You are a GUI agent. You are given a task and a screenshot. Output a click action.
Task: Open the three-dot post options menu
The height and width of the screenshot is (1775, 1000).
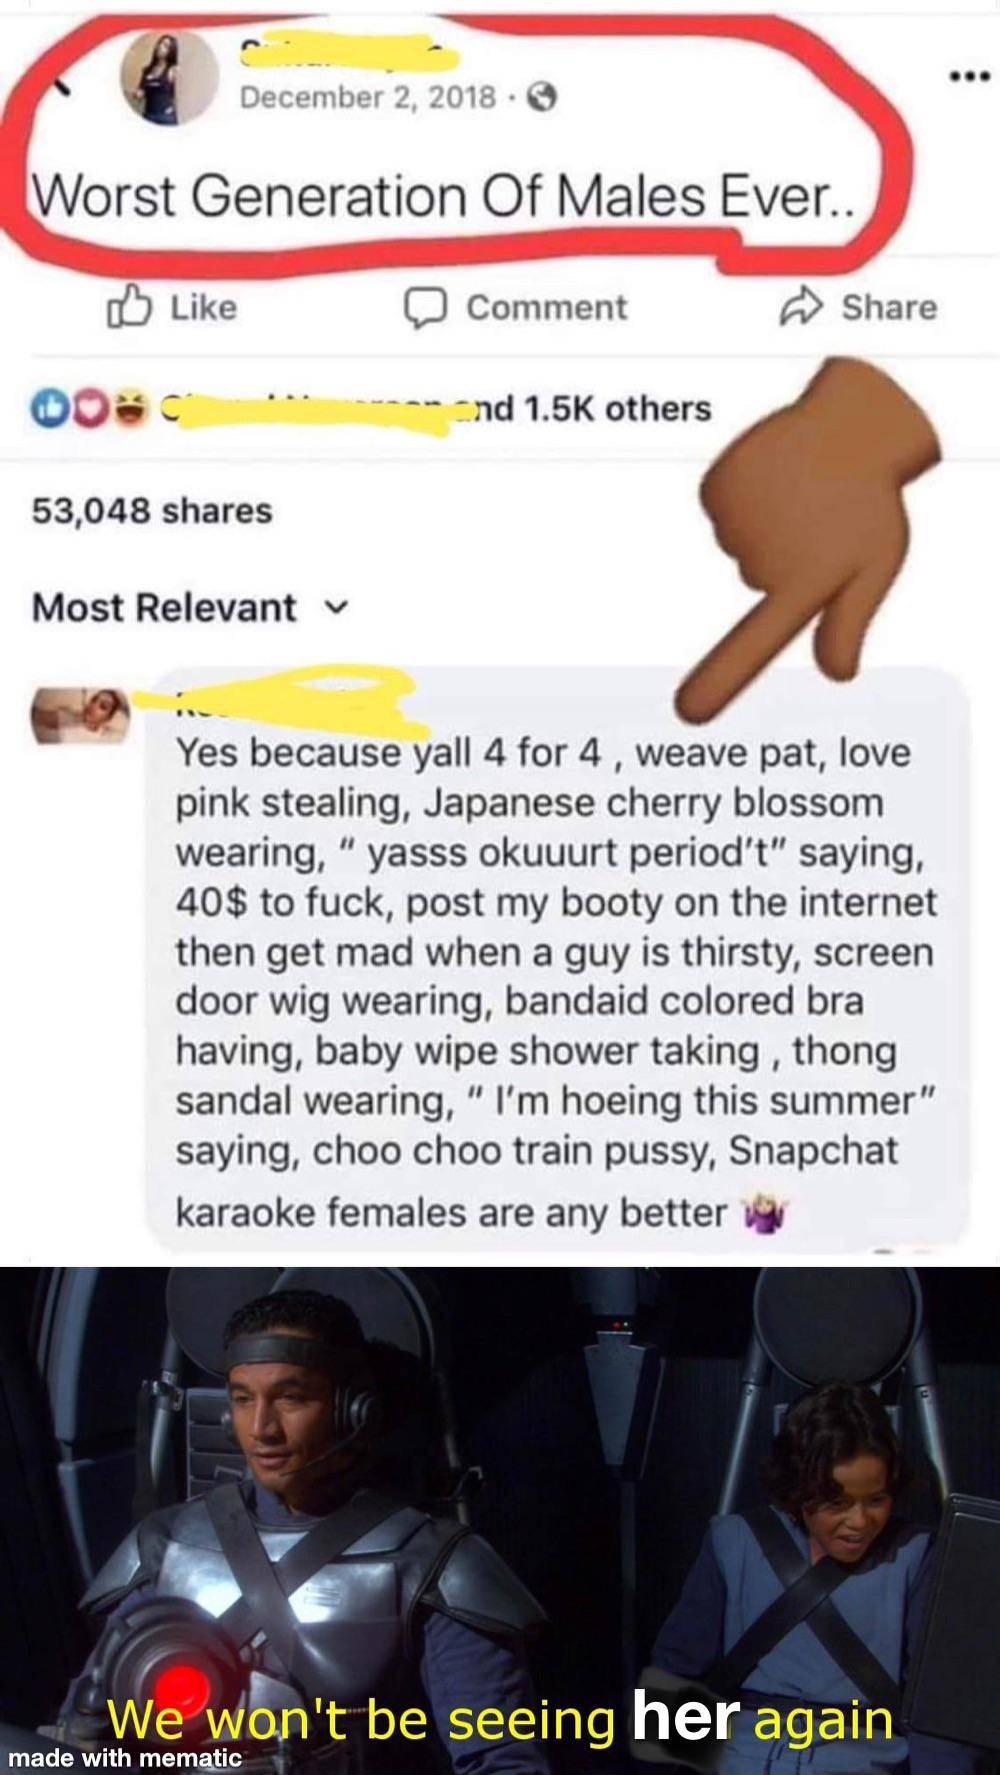tap(969, 76)
